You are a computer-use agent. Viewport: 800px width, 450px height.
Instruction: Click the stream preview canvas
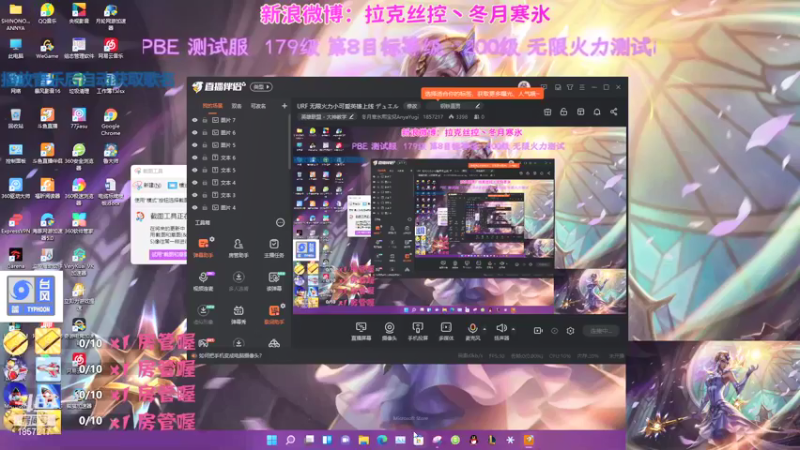[459, 220]
